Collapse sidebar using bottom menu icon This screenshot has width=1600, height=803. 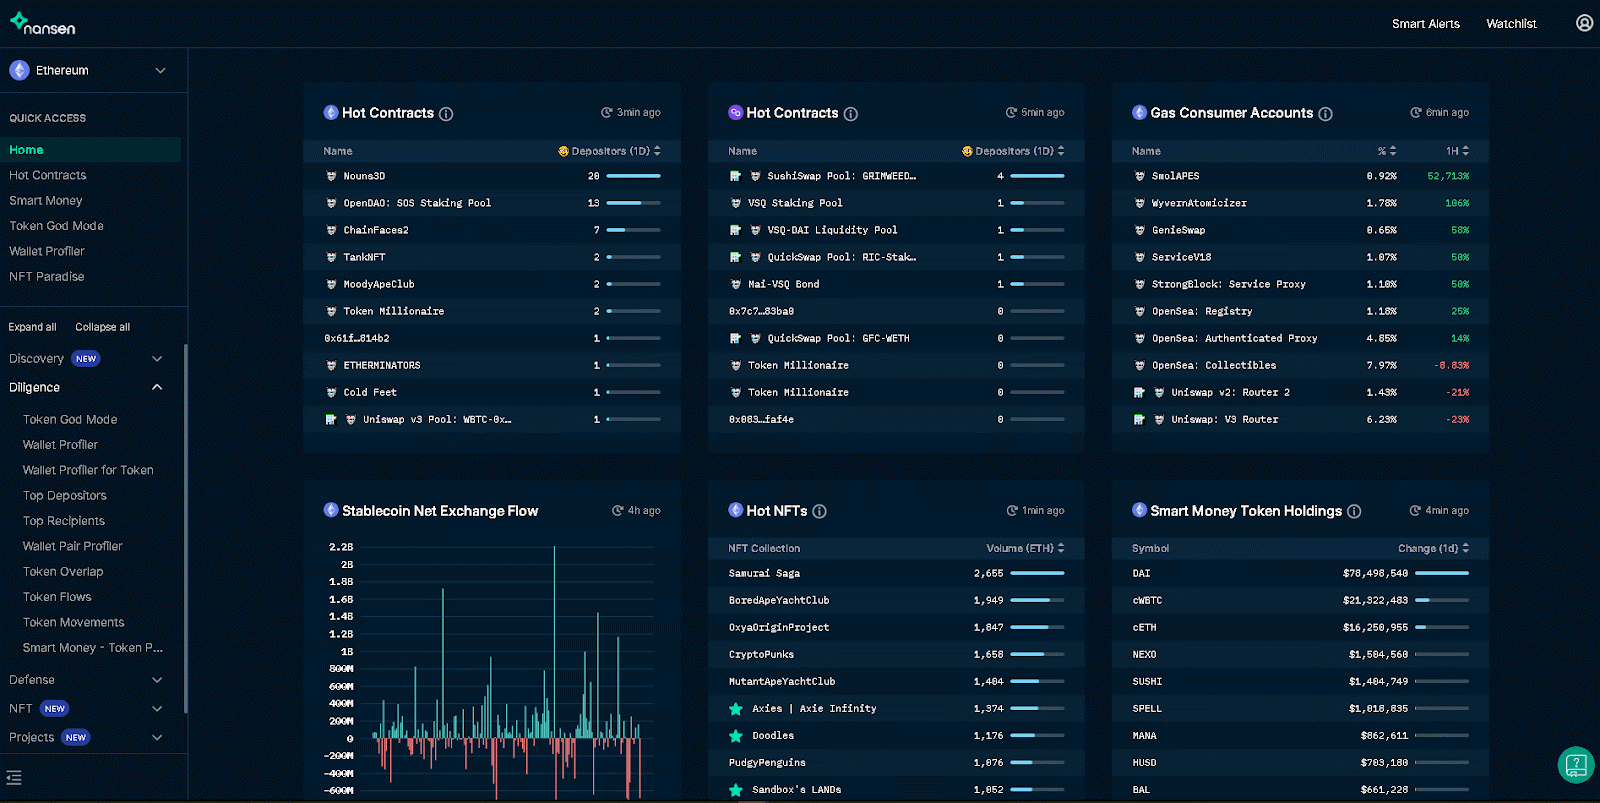pyautogui.click(x=14, y=778)
